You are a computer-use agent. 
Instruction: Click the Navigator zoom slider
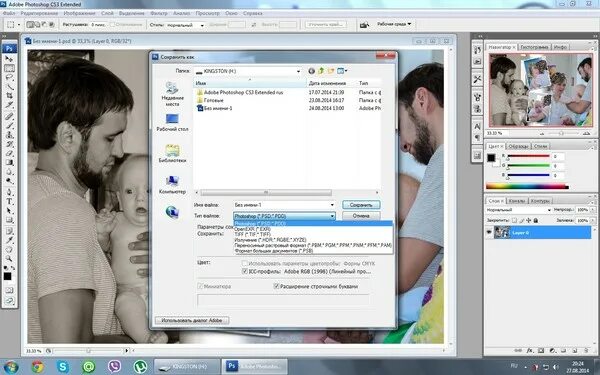(562, 134)
